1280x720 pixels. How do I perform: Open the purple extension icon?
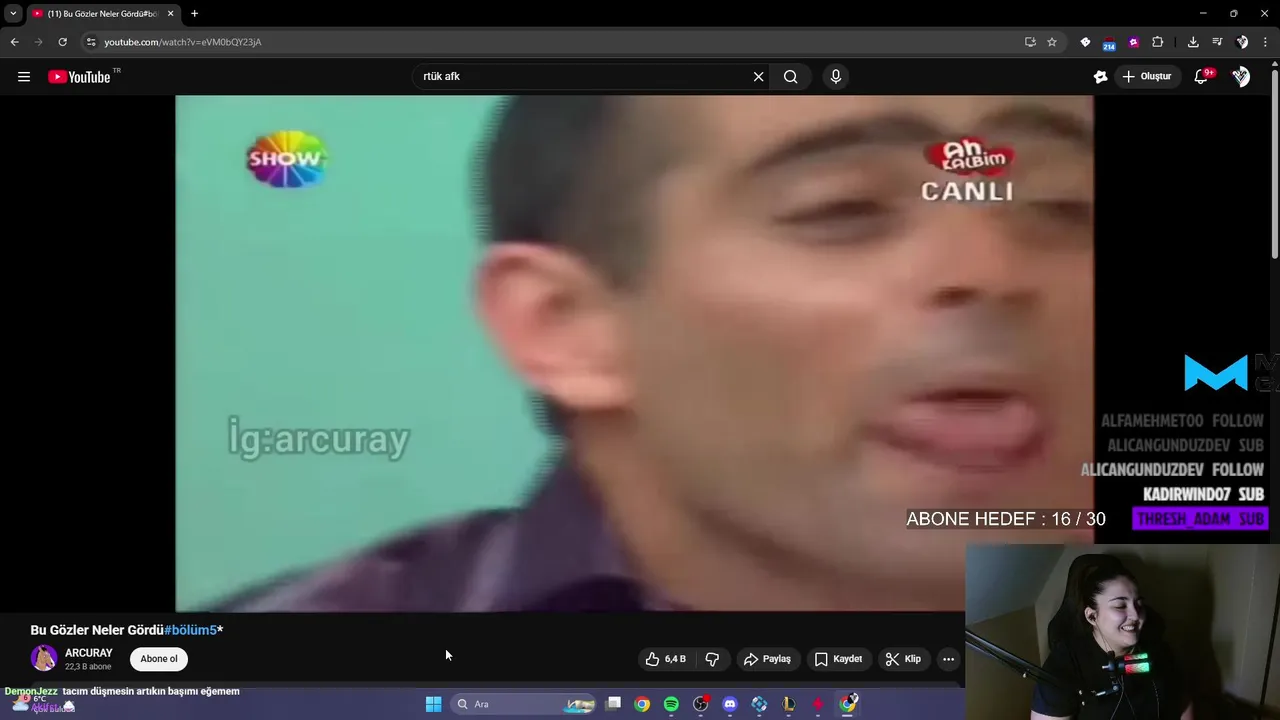(x=1133, y=42)
